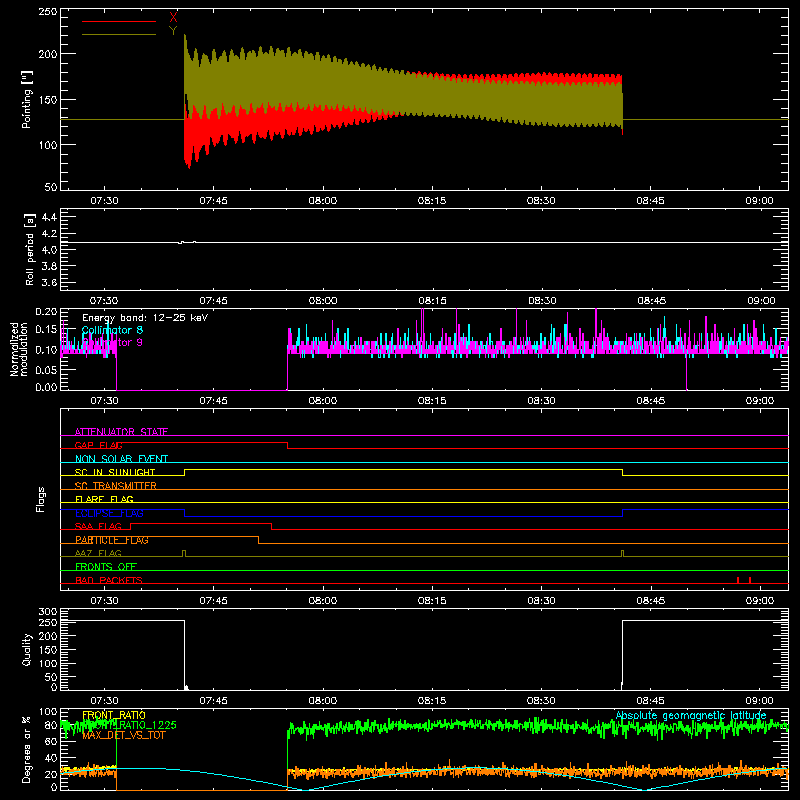Click the olive Y legend label
The width and height of the screenshot is (800, 800).
click(173, 31)
